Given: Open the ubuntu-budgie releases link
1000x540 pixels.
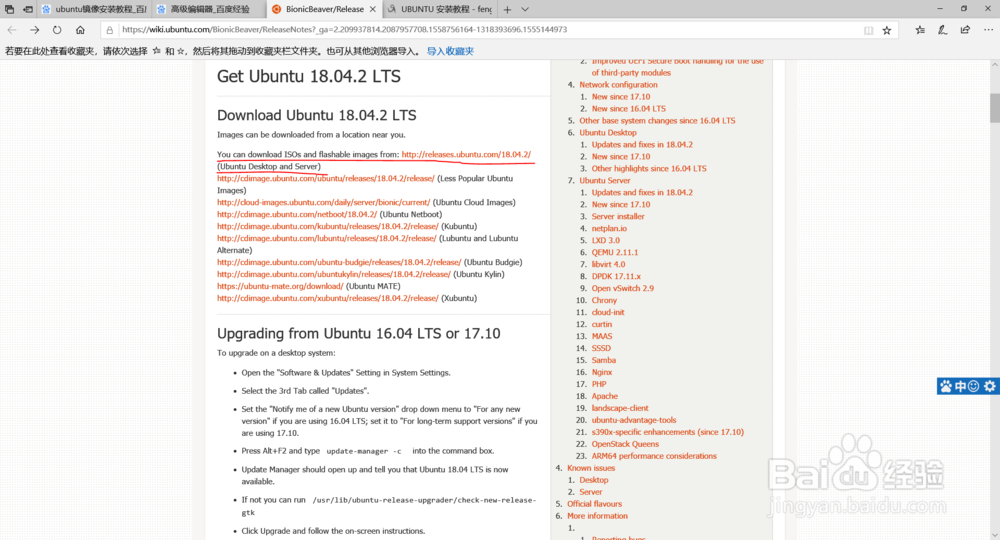Looking at the screenshot, I should point(339,262).
